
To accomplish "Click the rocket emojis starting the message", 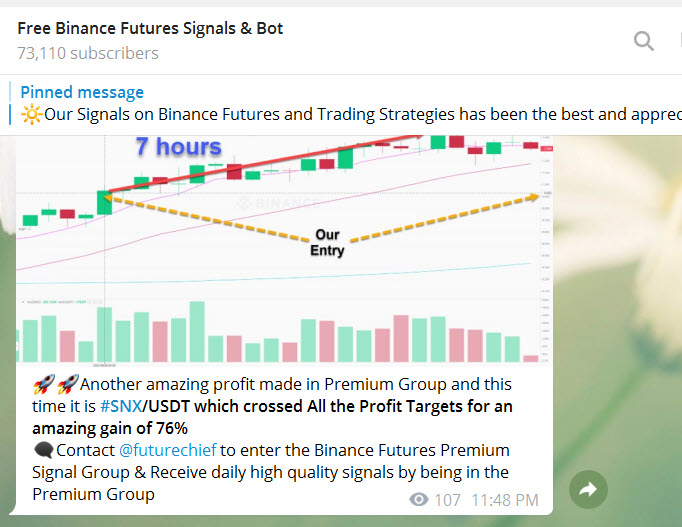I will pos(55,385).
